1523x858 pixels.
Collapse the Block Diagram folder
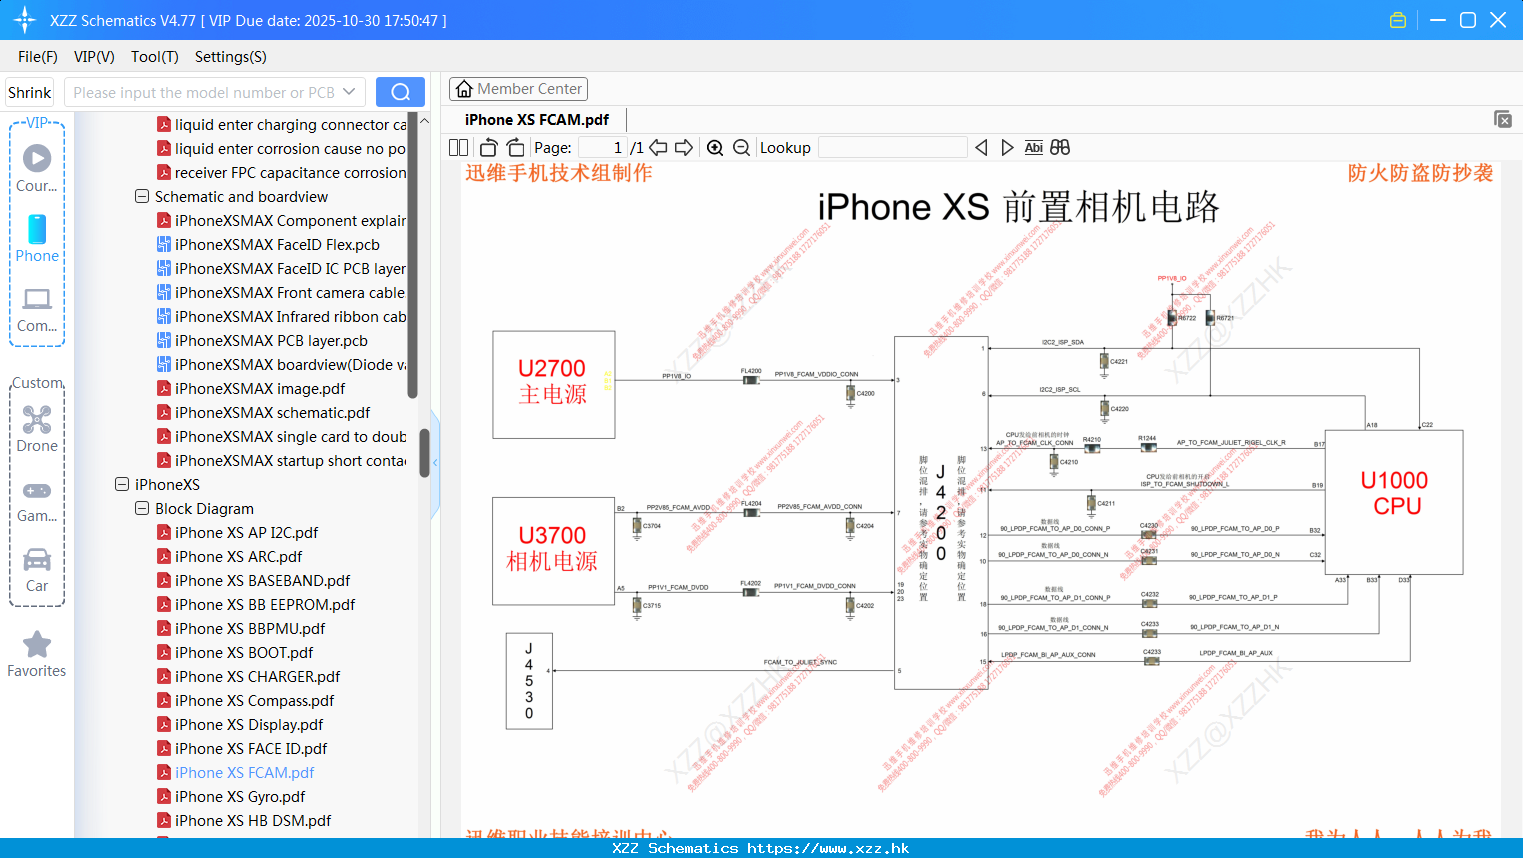(142, 508)
